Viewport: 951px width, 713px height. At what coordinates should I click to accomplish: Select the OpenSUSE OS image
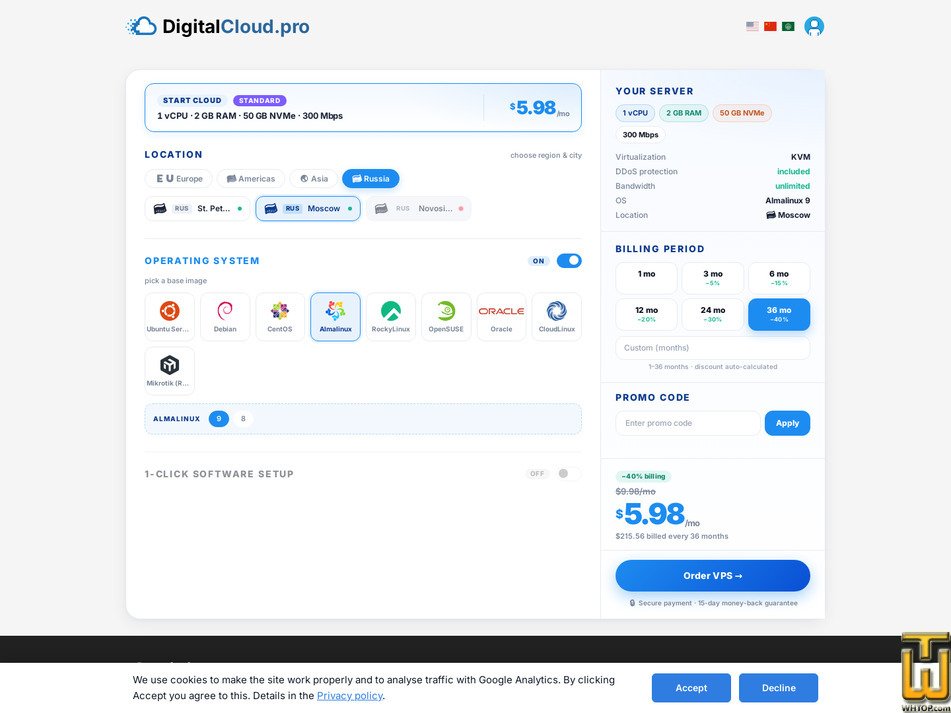[x=446, y=317]
